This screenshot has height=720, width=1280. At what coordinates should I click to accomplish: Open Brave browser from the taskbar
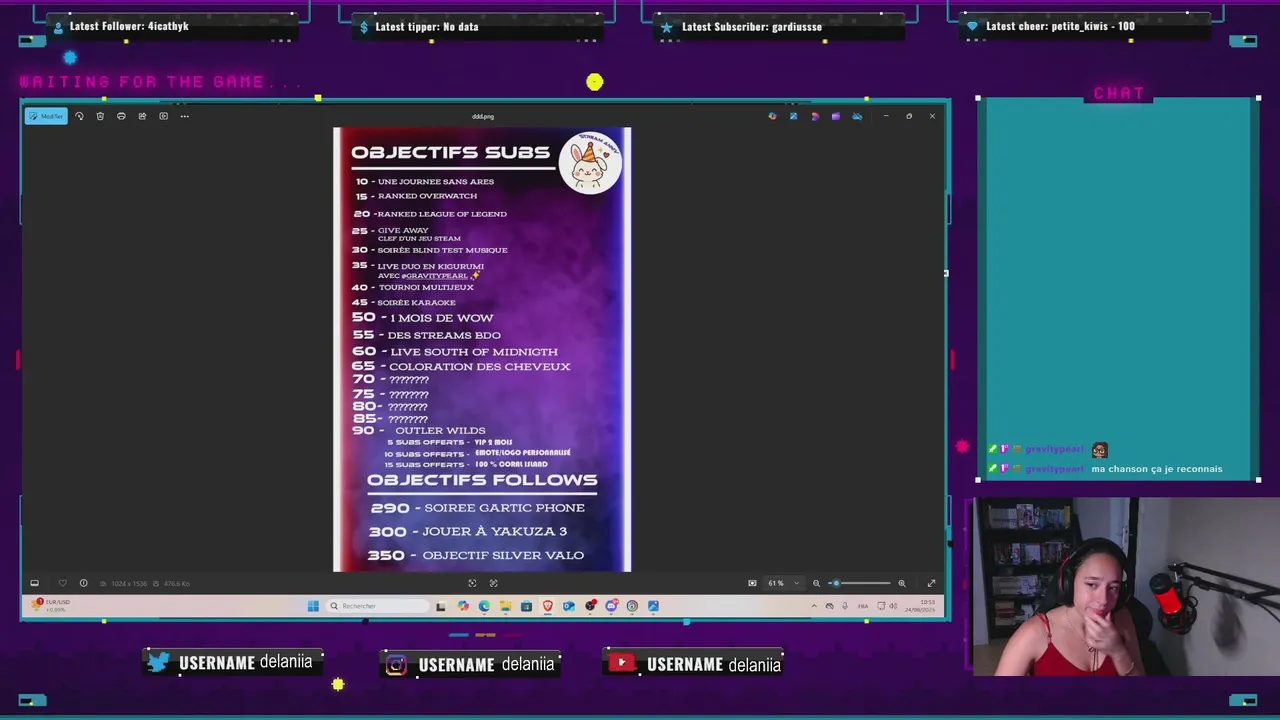pyautogui.click(x=547, y=605)
